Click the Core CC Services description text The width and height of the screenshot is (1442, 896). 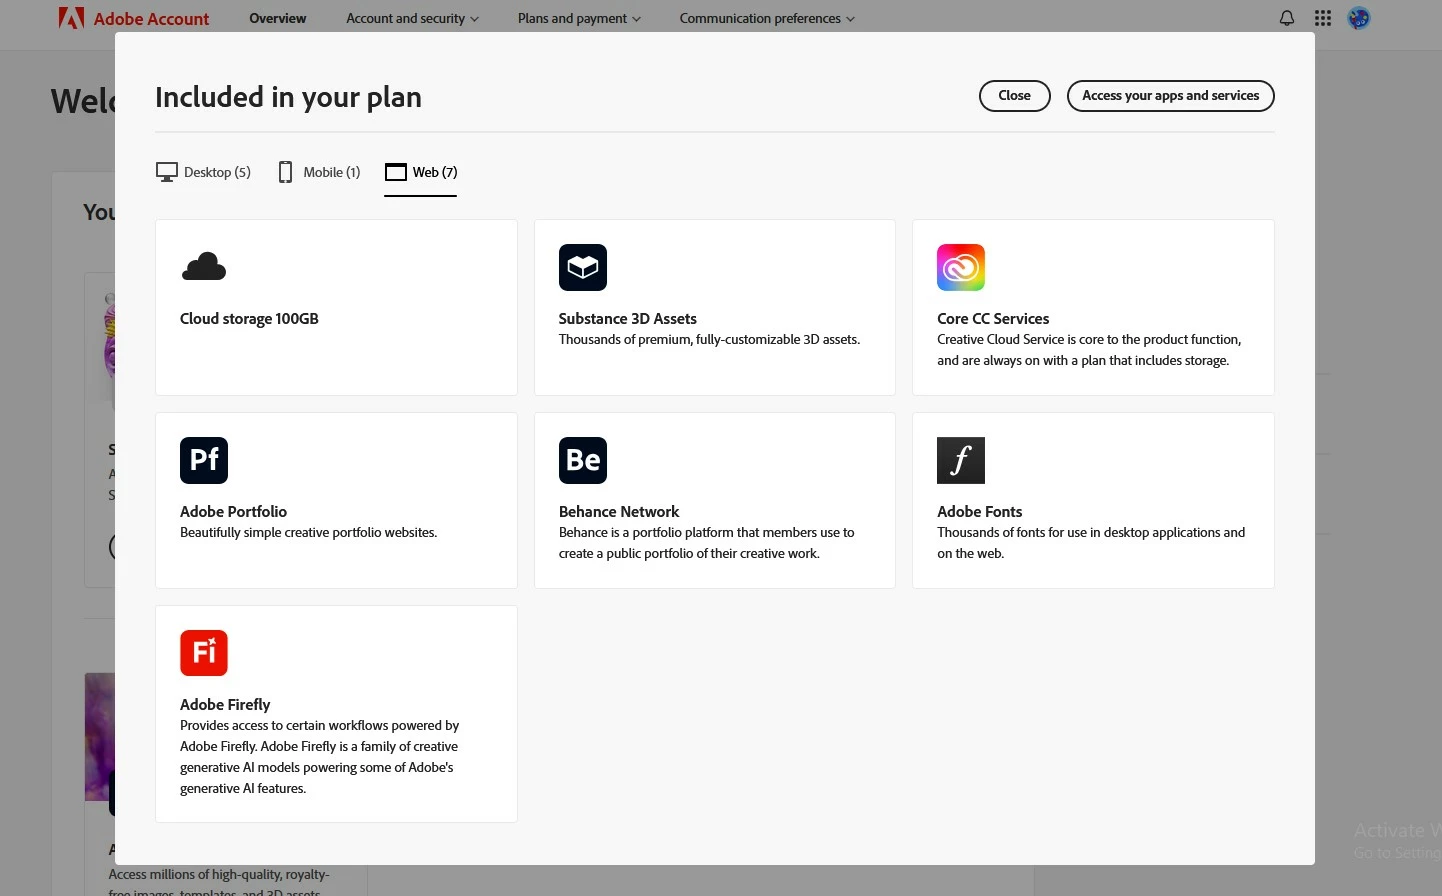(x=1089, y=350)
